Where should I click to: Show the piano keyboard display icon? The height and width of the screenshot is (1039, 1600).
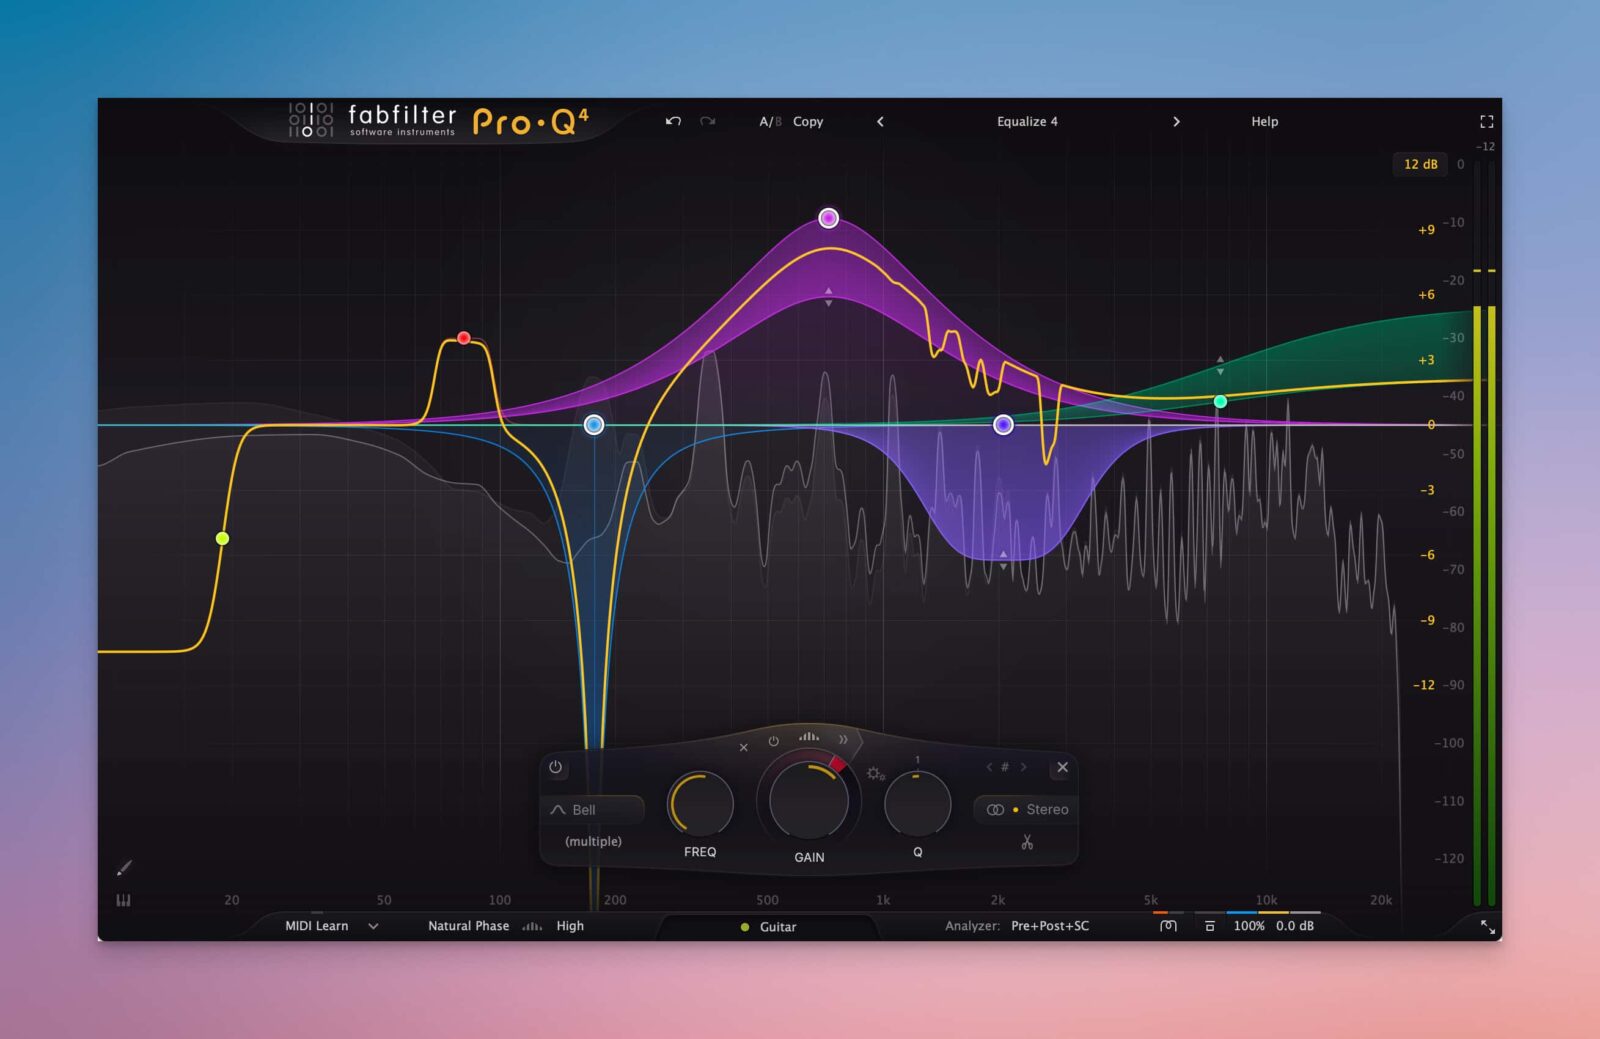(x=123, y=900)
